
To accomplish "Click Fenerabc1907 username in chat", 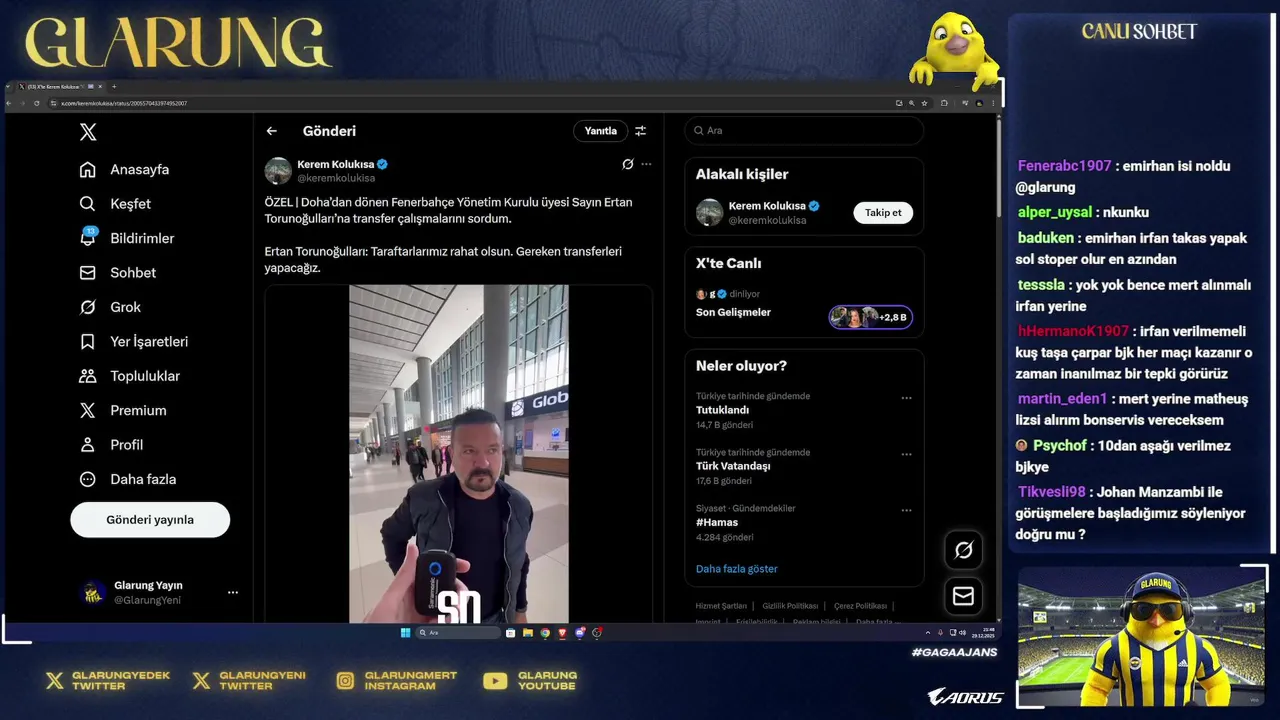I will pyautogui.click(x=1064, y=166).
